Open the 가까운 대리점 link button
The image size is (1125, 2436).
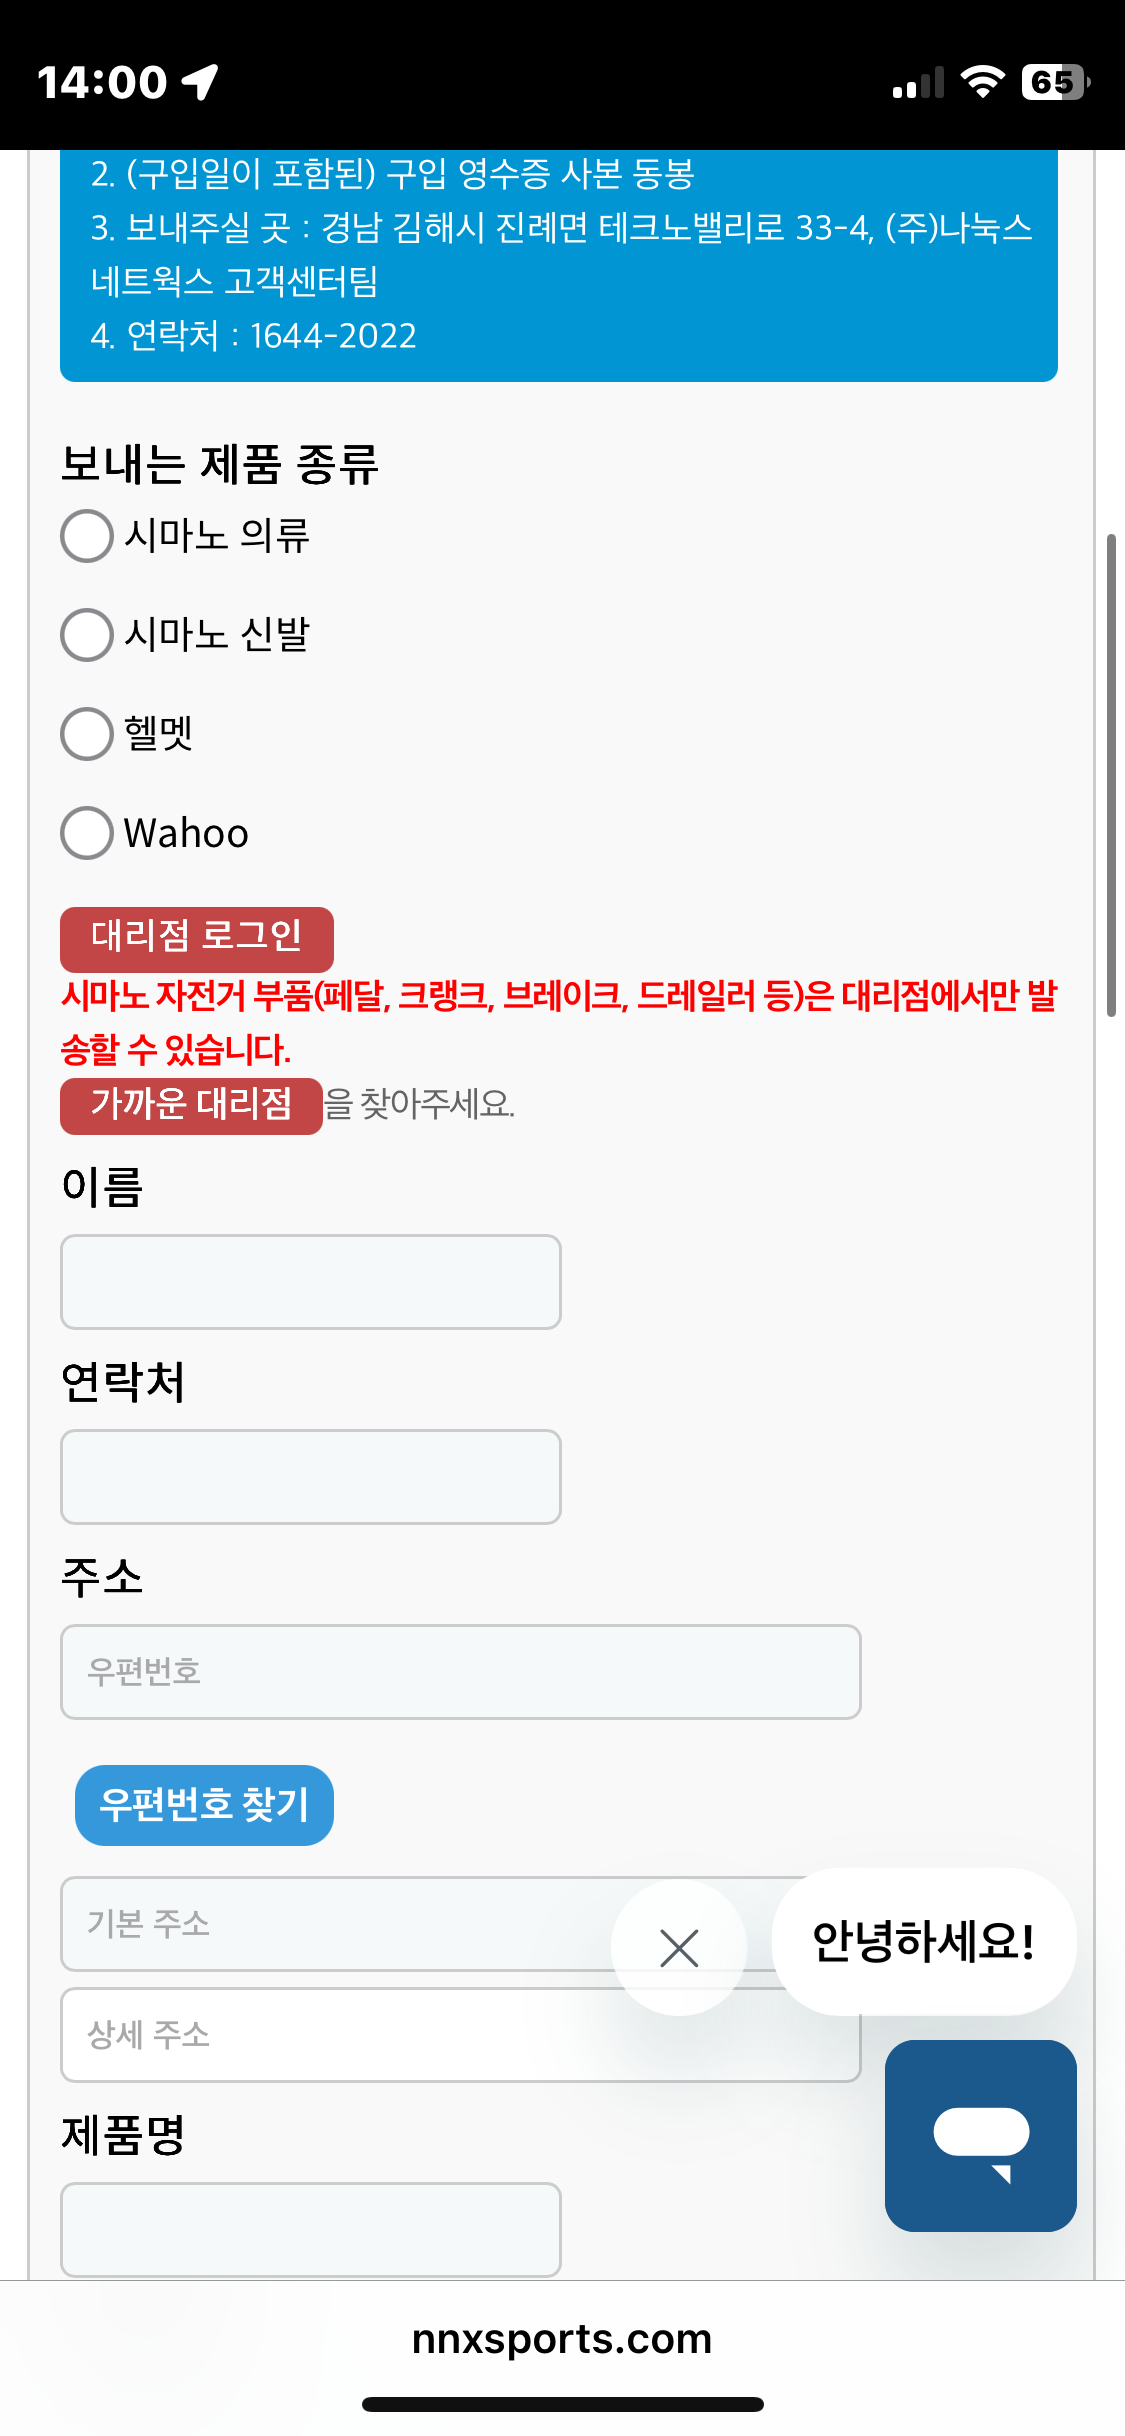[x=191, y=1105]
